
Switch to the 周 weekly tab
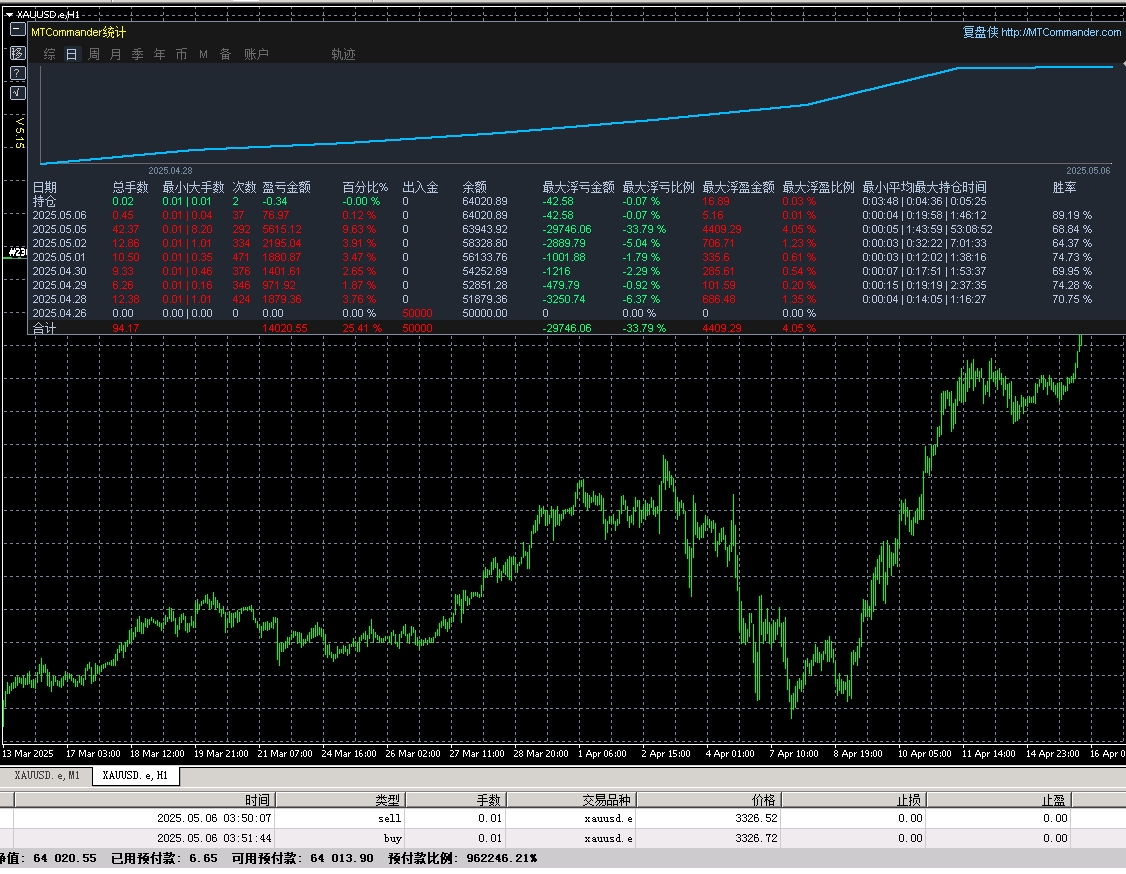(94, 55)
